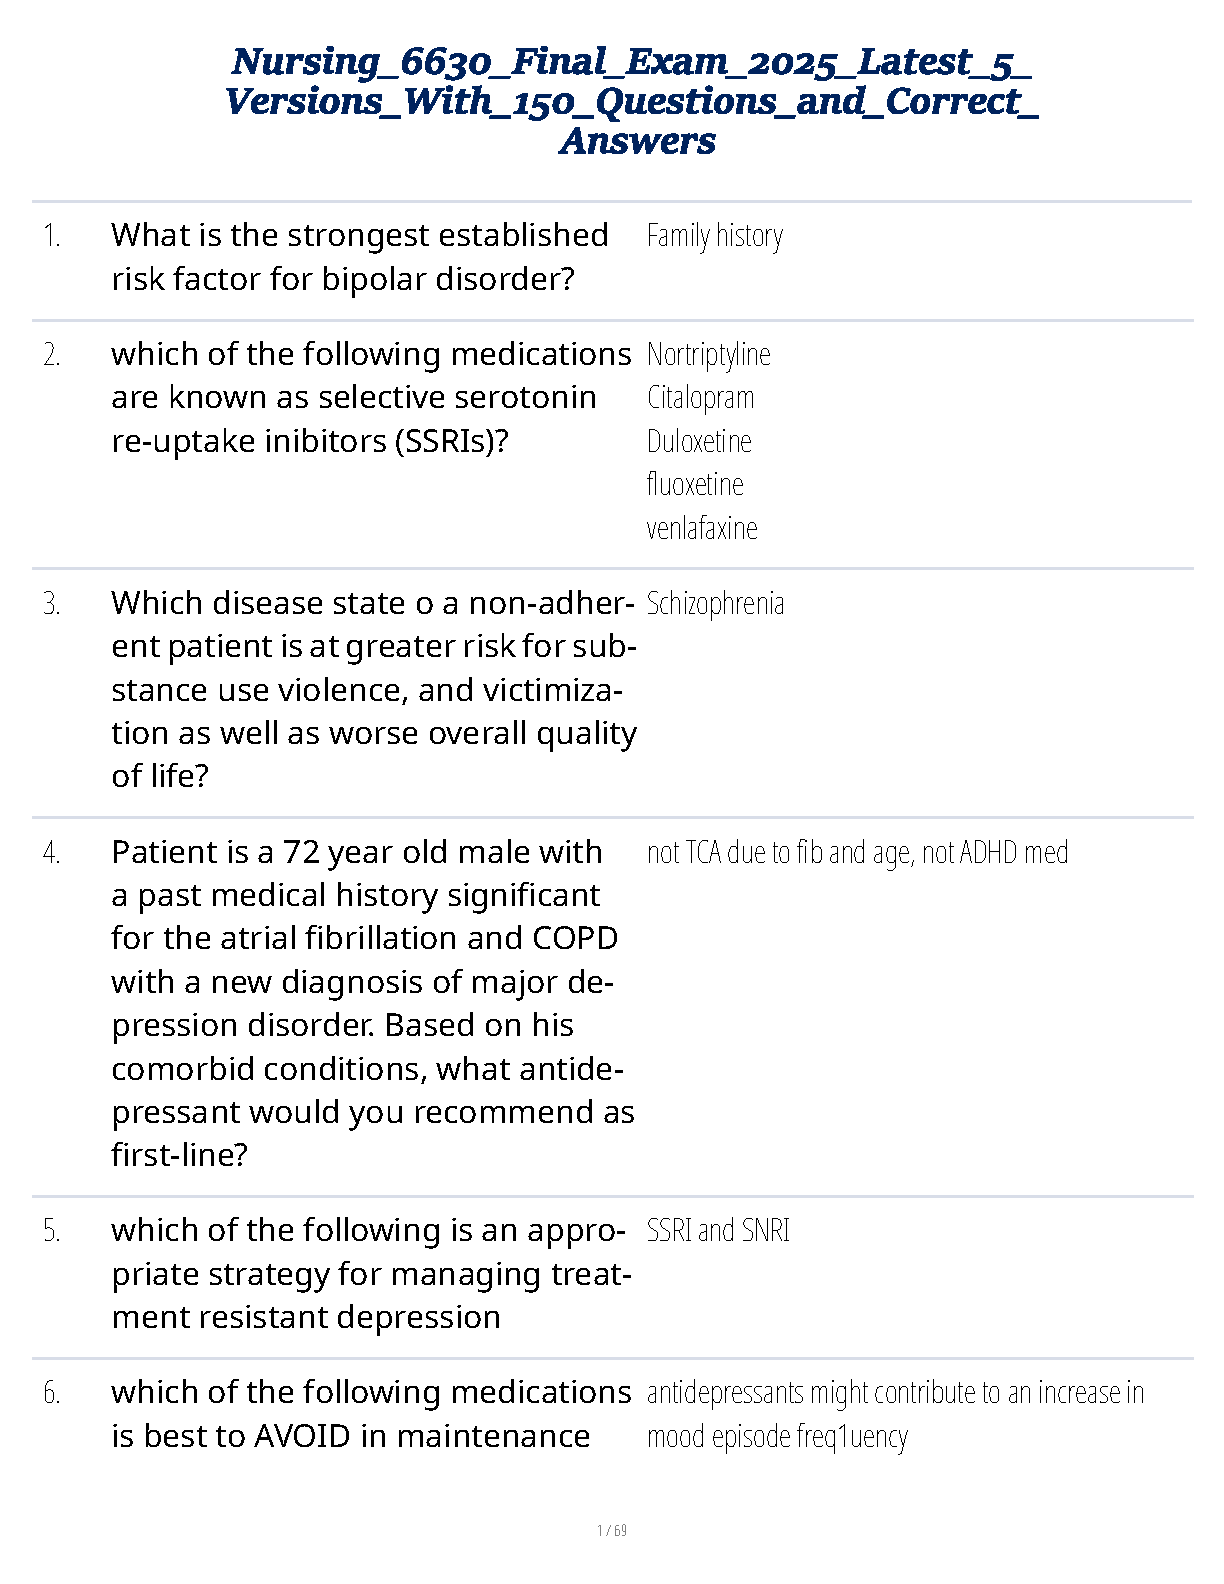Click question number 3
Image resolution: width=1224 pixels, height=1584 pixels.
click(x=52, y=604)
